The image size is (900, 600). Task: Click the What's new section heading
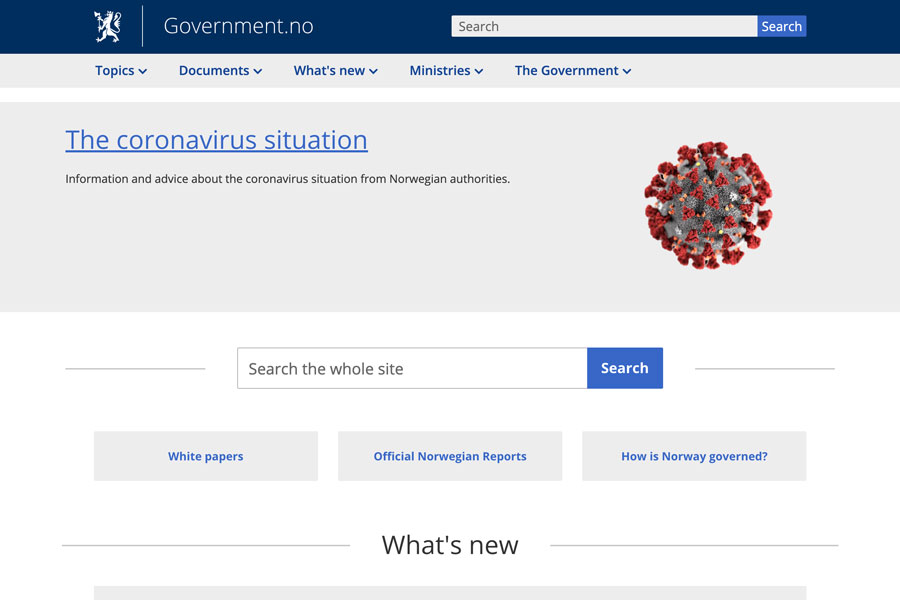pyautogui.click(x=450, y=545)
